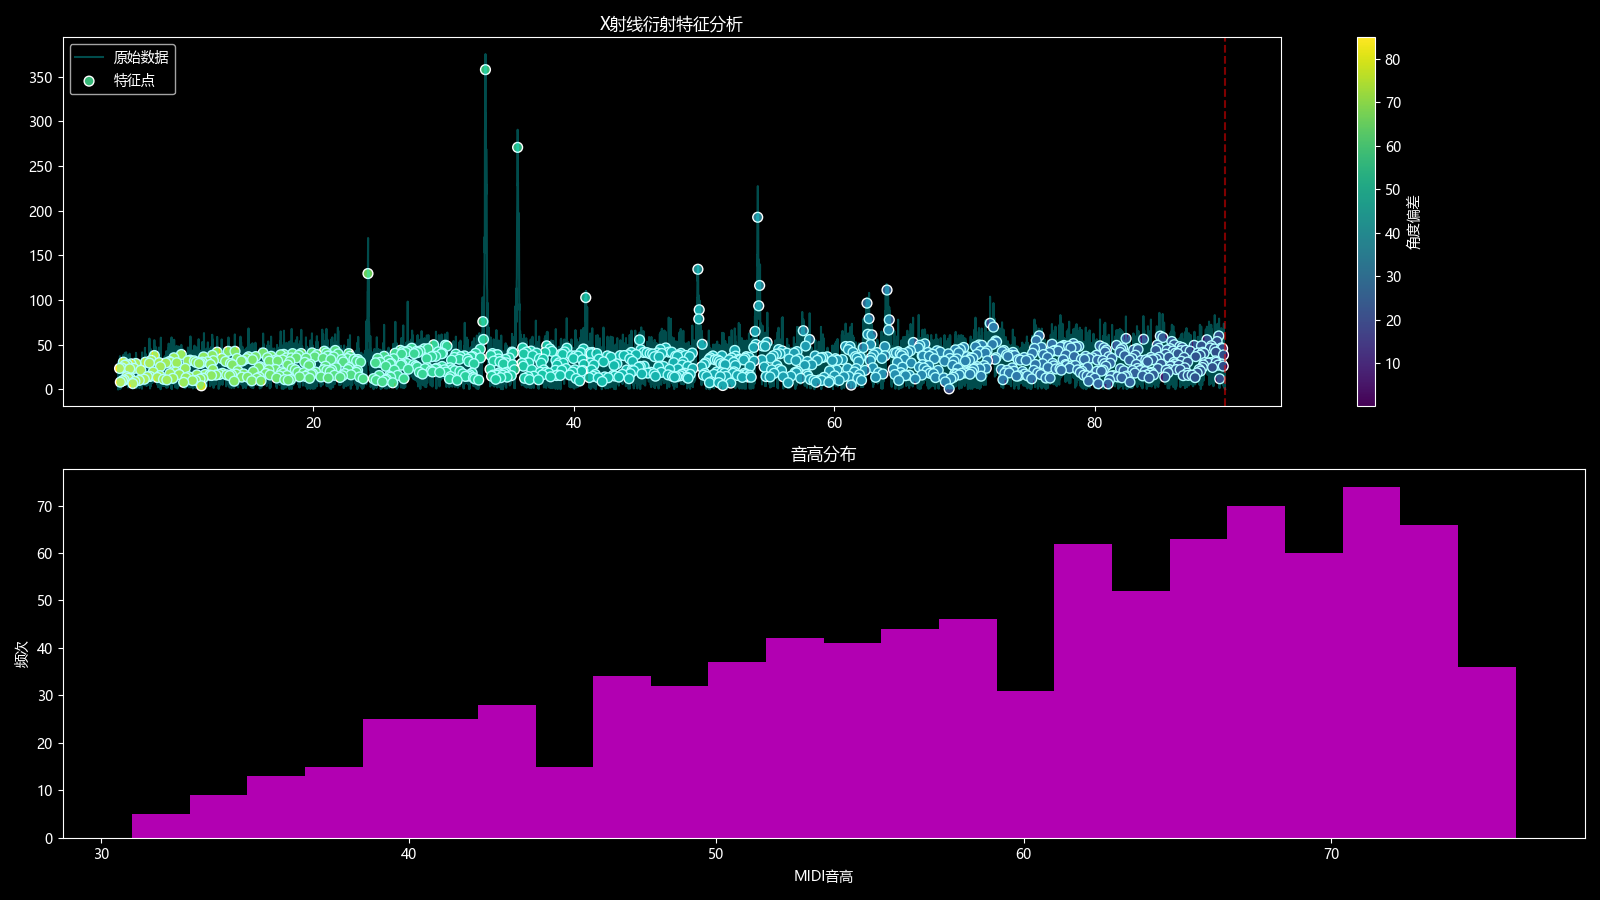Click histogram x-axis tick 50

pos(716,854)
